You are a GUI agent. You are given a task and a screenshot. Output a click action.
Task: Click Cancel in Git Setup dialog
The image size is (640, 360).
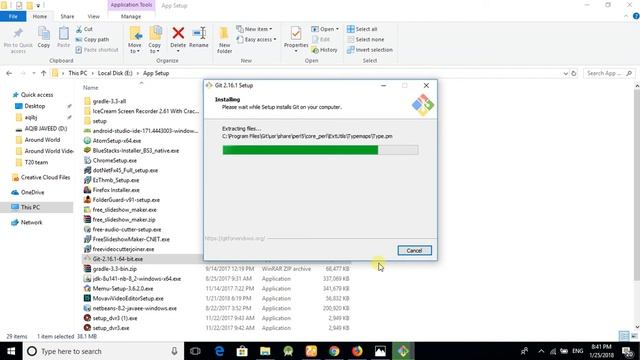coord(414,251)
